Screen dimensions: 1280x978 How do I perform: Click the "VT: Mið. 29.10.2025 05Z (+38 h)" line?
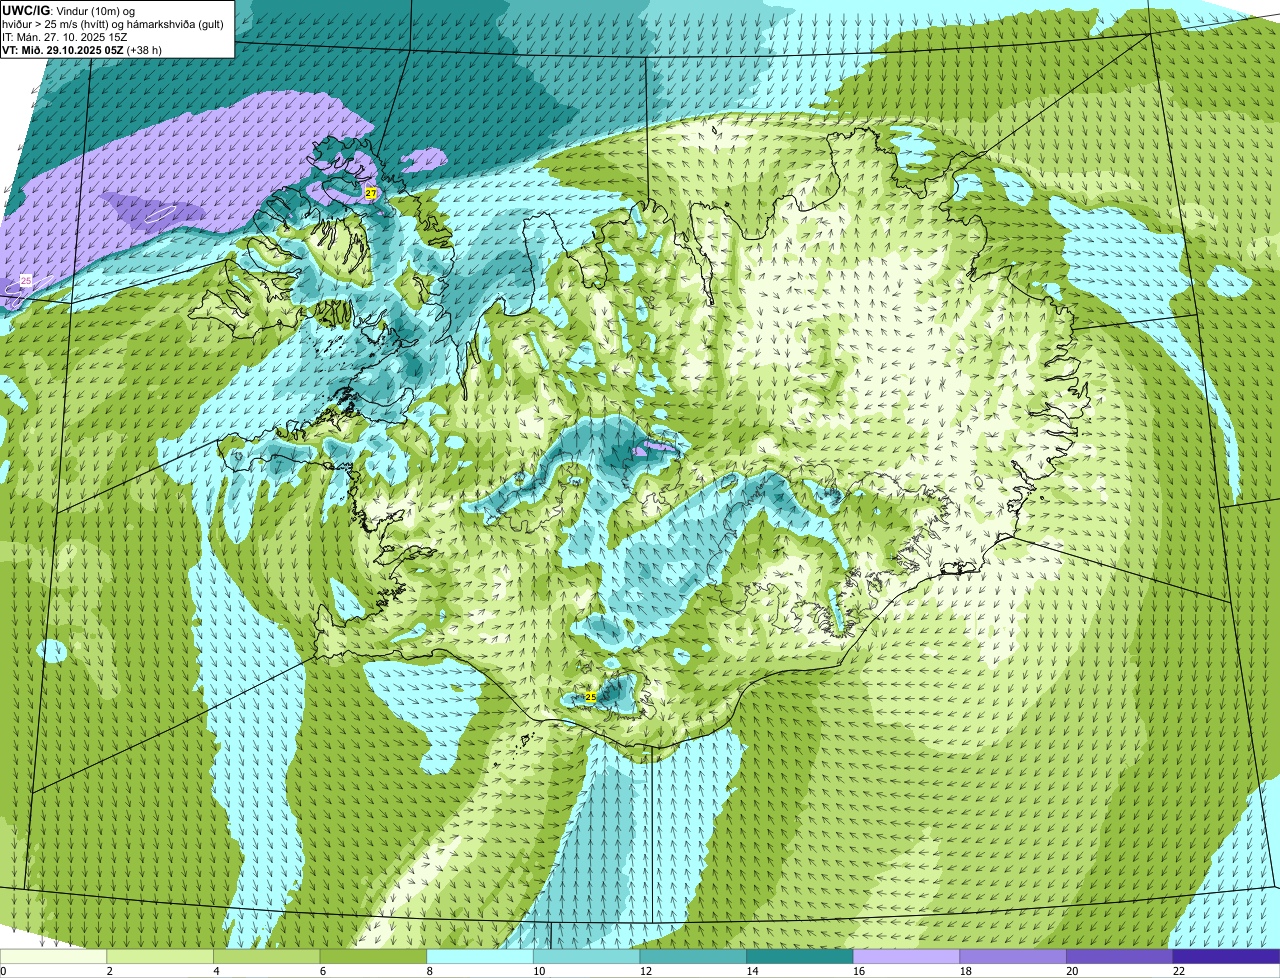[x=82, y=49]
